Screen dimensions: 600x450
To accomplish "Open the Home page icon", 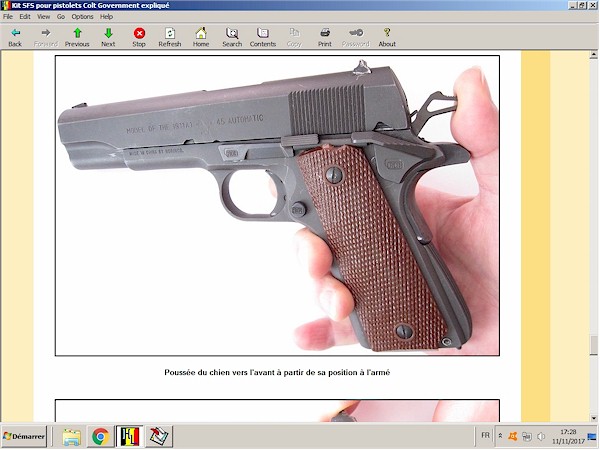I will (201, 33).
